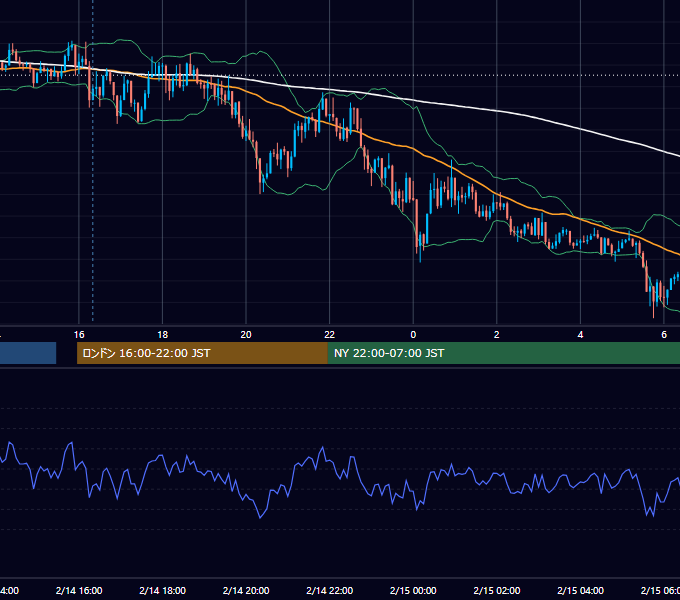The image size is (680, 600).
Task: Click the 2/15 00:00 date label
Action: [x=413, y=590]
